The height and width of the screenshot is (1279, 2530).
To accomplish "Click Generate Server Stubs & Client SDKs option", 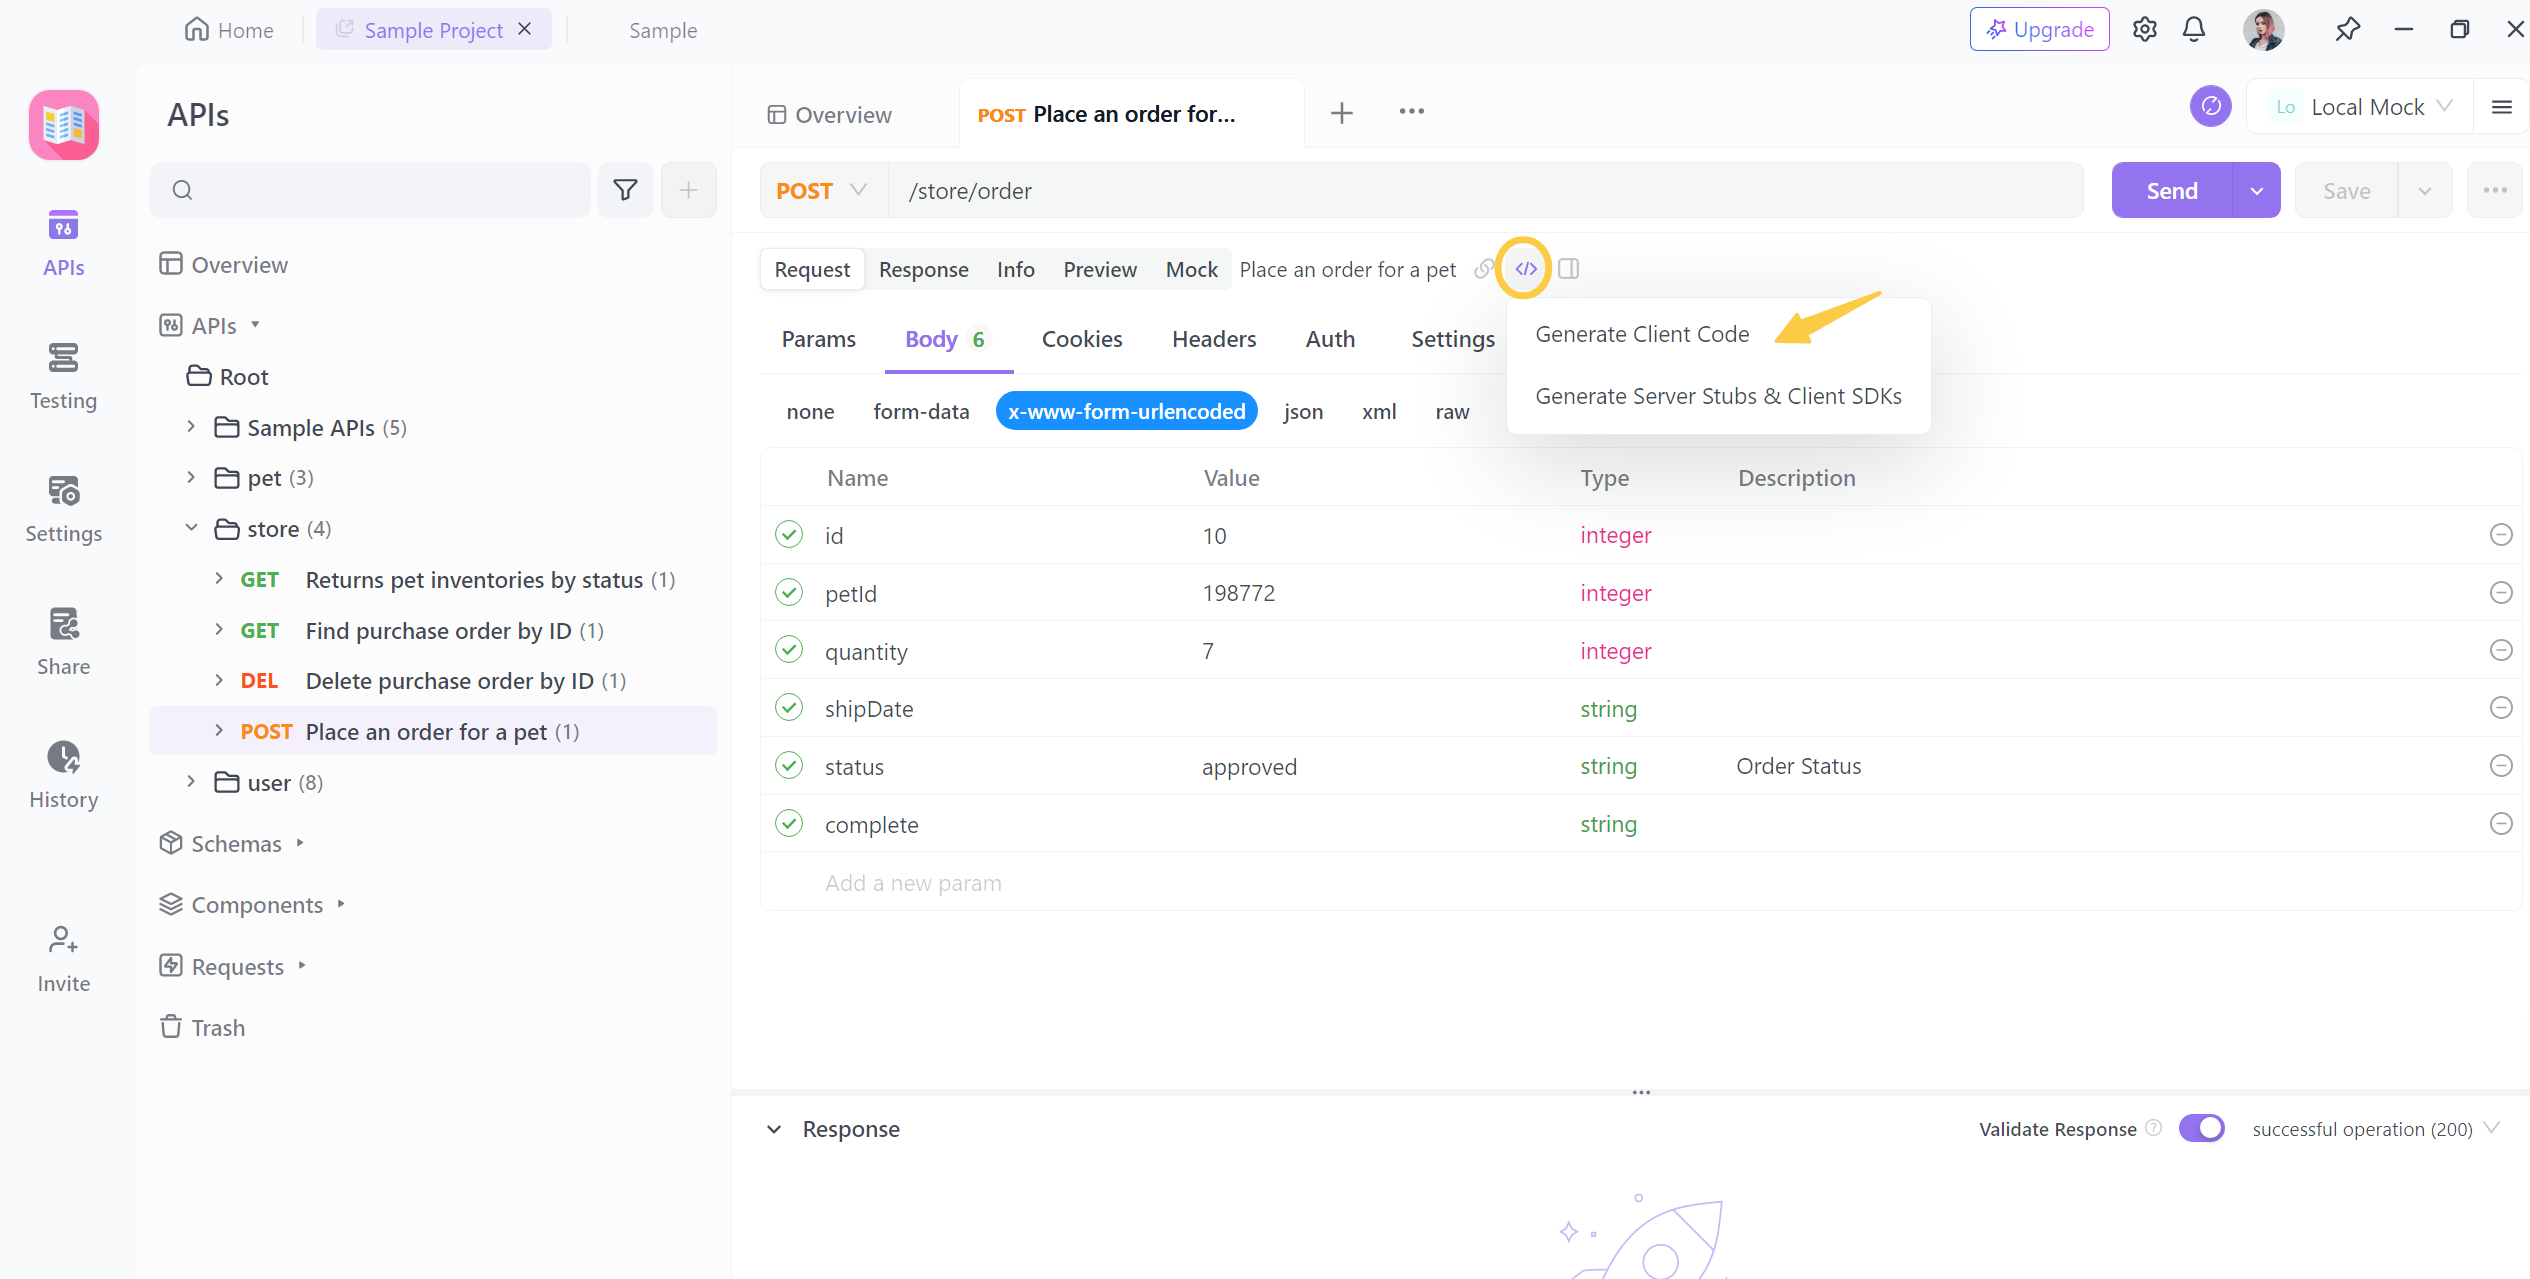I will [1719, 396].
